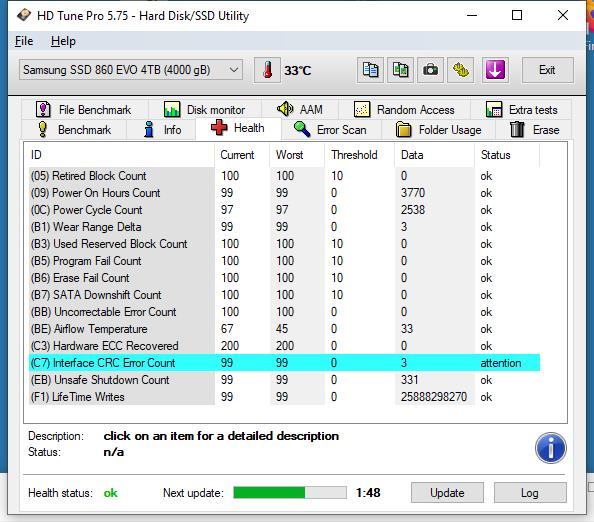Viewport: 594px width, 522px height.
Task: Select the (B7) SATA Downshift Count row
Action: (x=284, y=295)
